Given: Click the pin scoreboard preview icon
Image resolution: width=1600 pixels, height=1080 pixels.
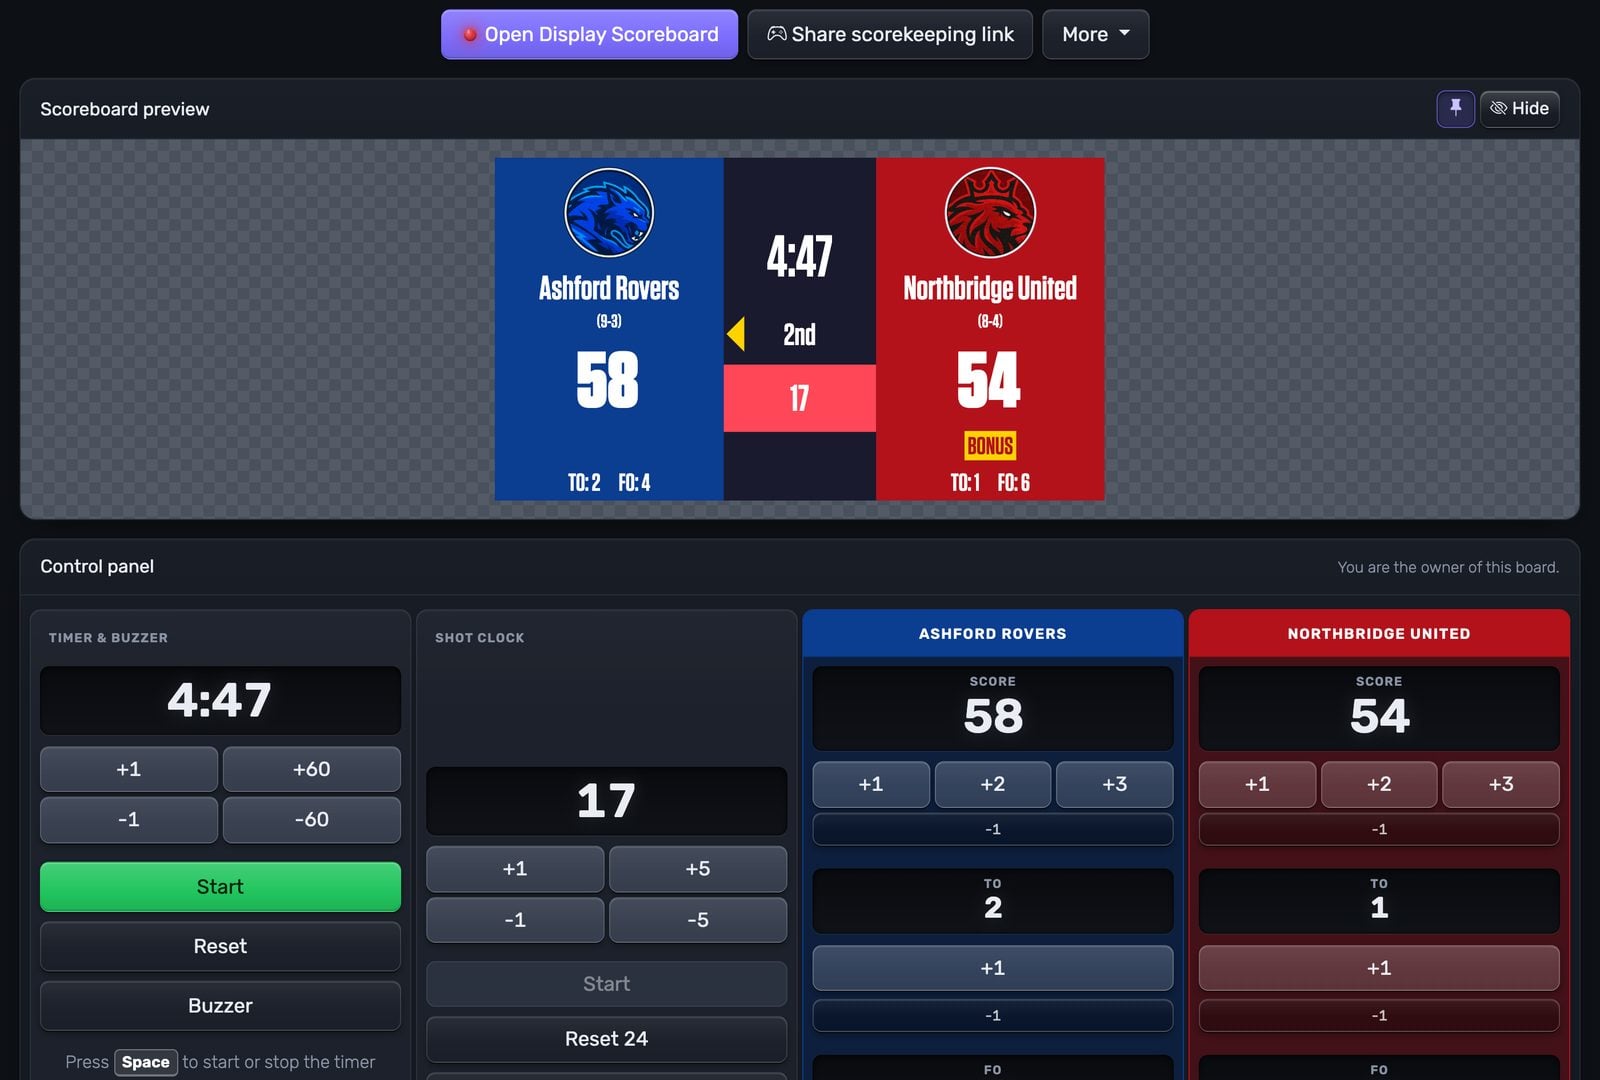Looking at the screenshot, I should click(1455, 108).
